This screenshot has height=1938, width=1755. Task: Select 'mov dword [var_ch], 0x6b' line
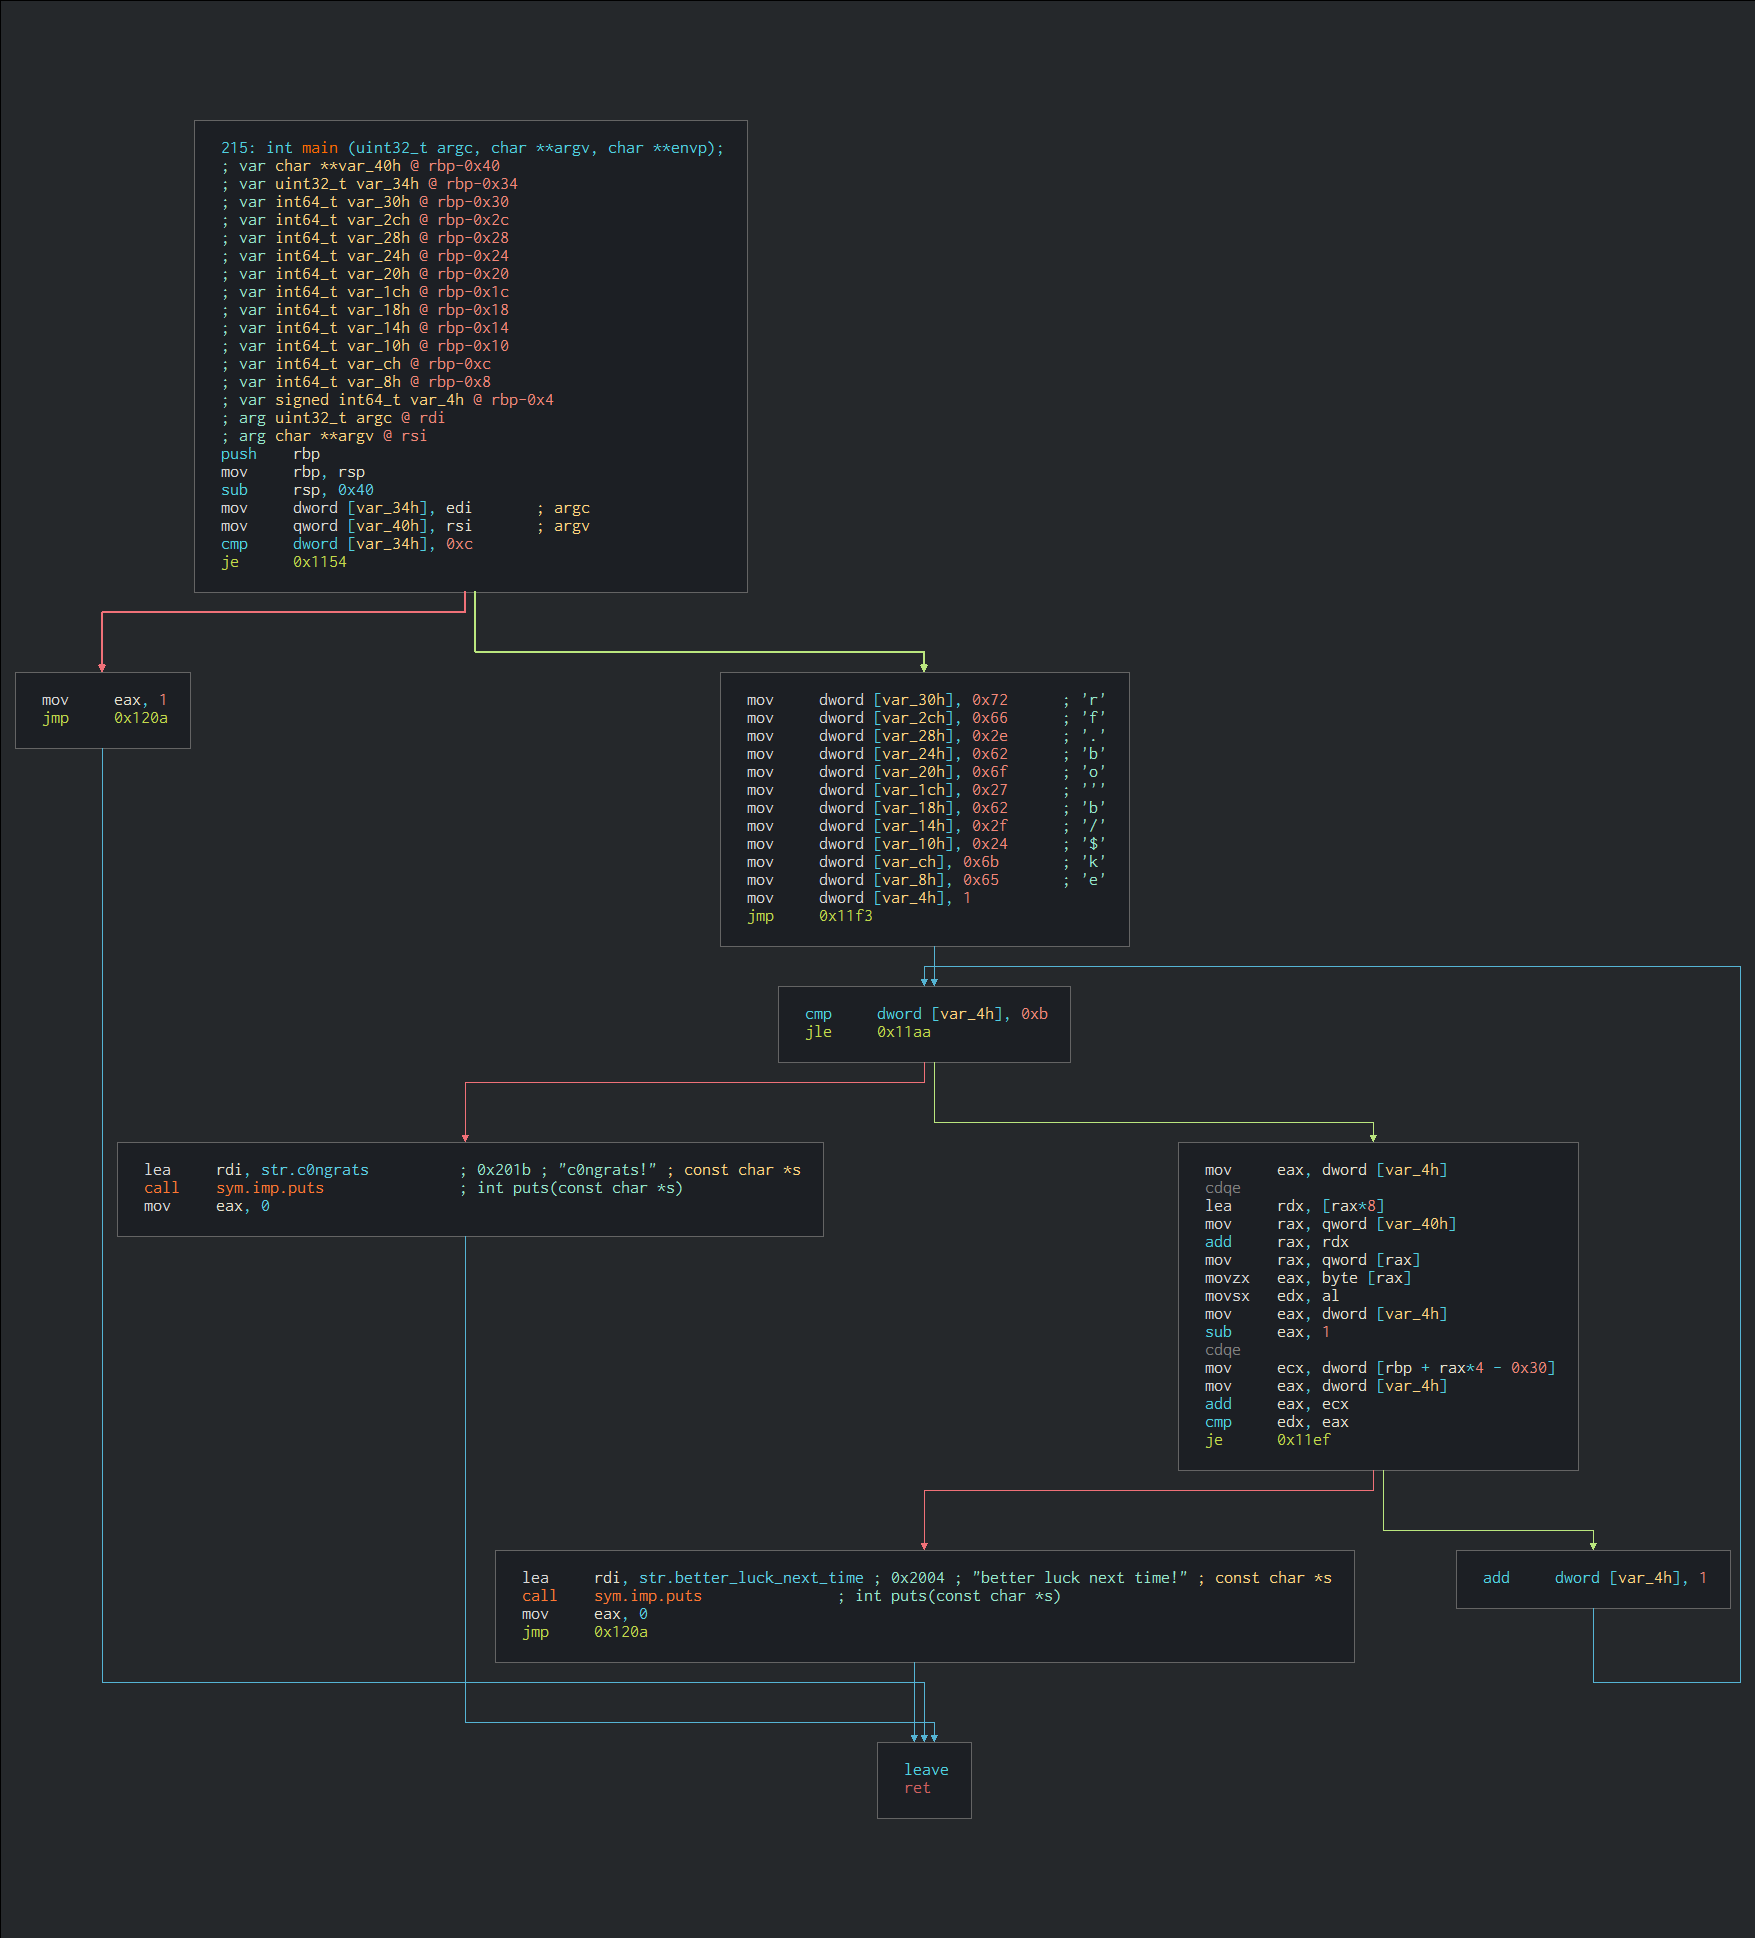(x=873, y=862)
